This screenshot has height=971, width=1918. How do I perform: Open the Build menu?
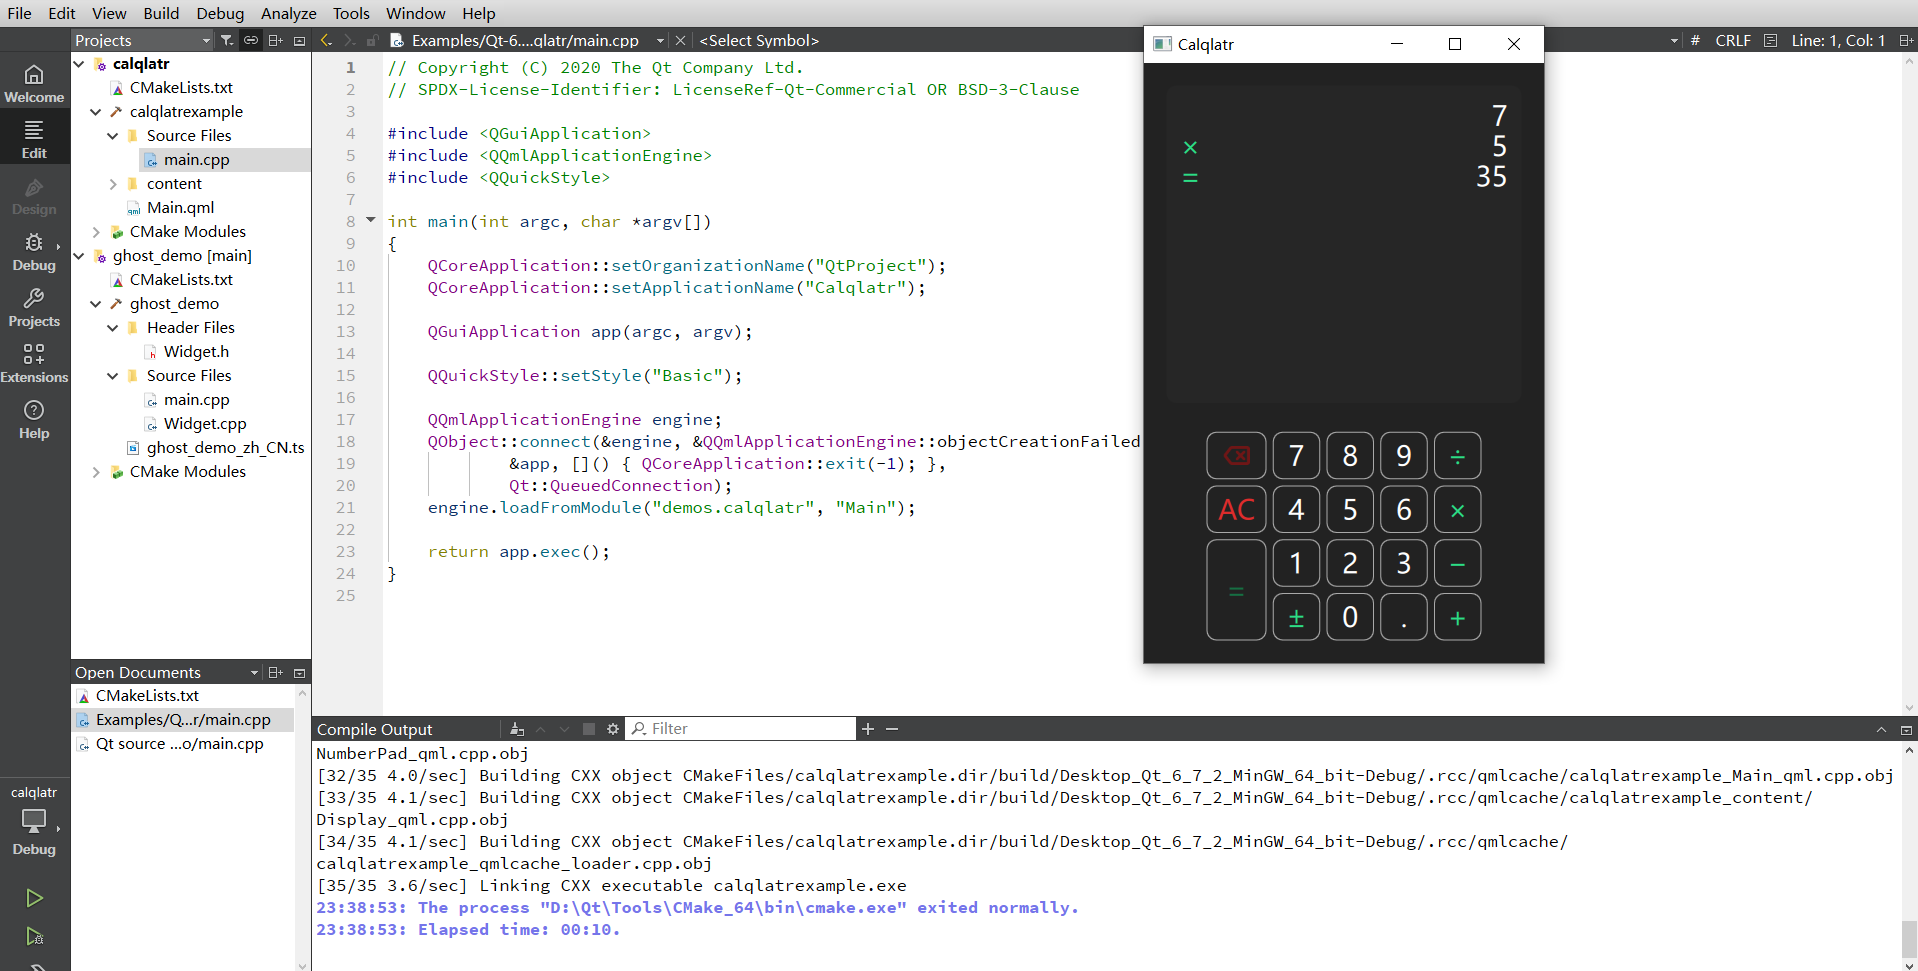click(x=161, y=13)
